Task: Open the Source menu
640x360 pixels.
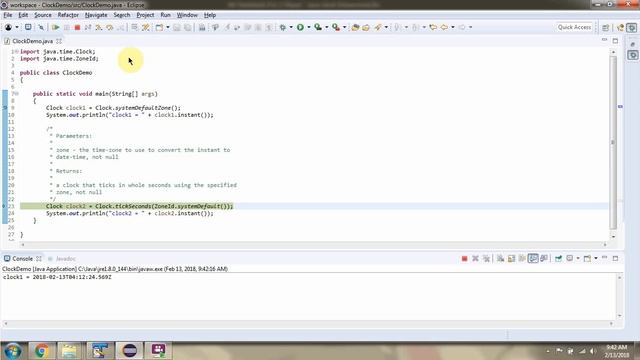Action: pos(43,15)
